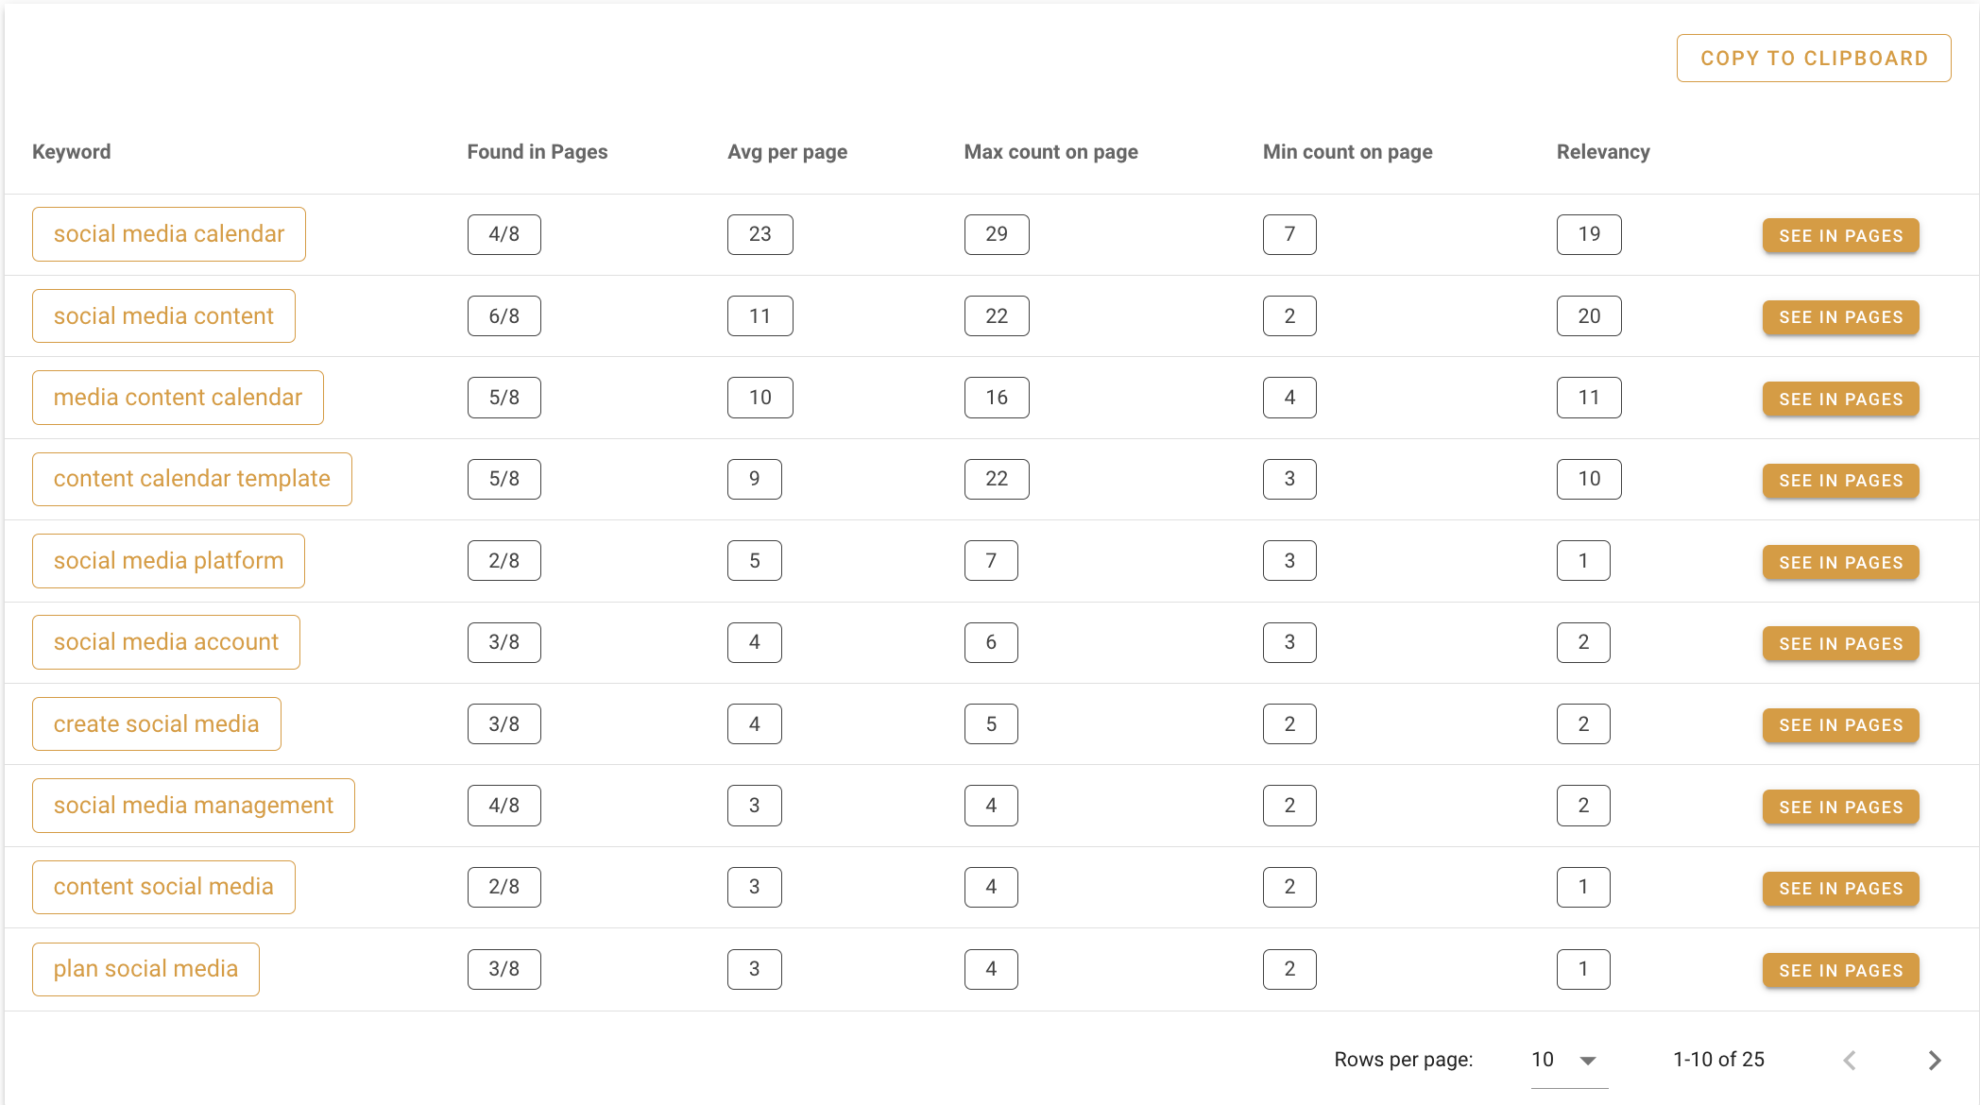This screenshot has width=1980, height=1105.
Task: Click the Found in Pages header
Action: [537, 151]
